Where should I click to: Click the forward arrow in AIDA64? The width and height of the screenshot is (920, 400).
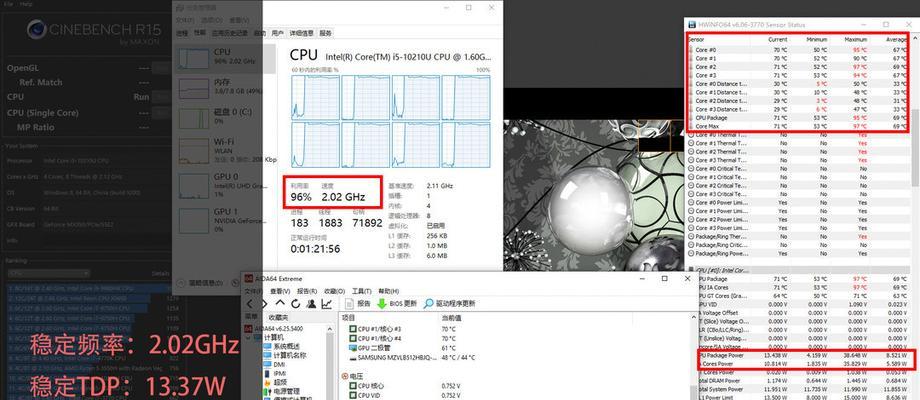(x=265, y=304)
